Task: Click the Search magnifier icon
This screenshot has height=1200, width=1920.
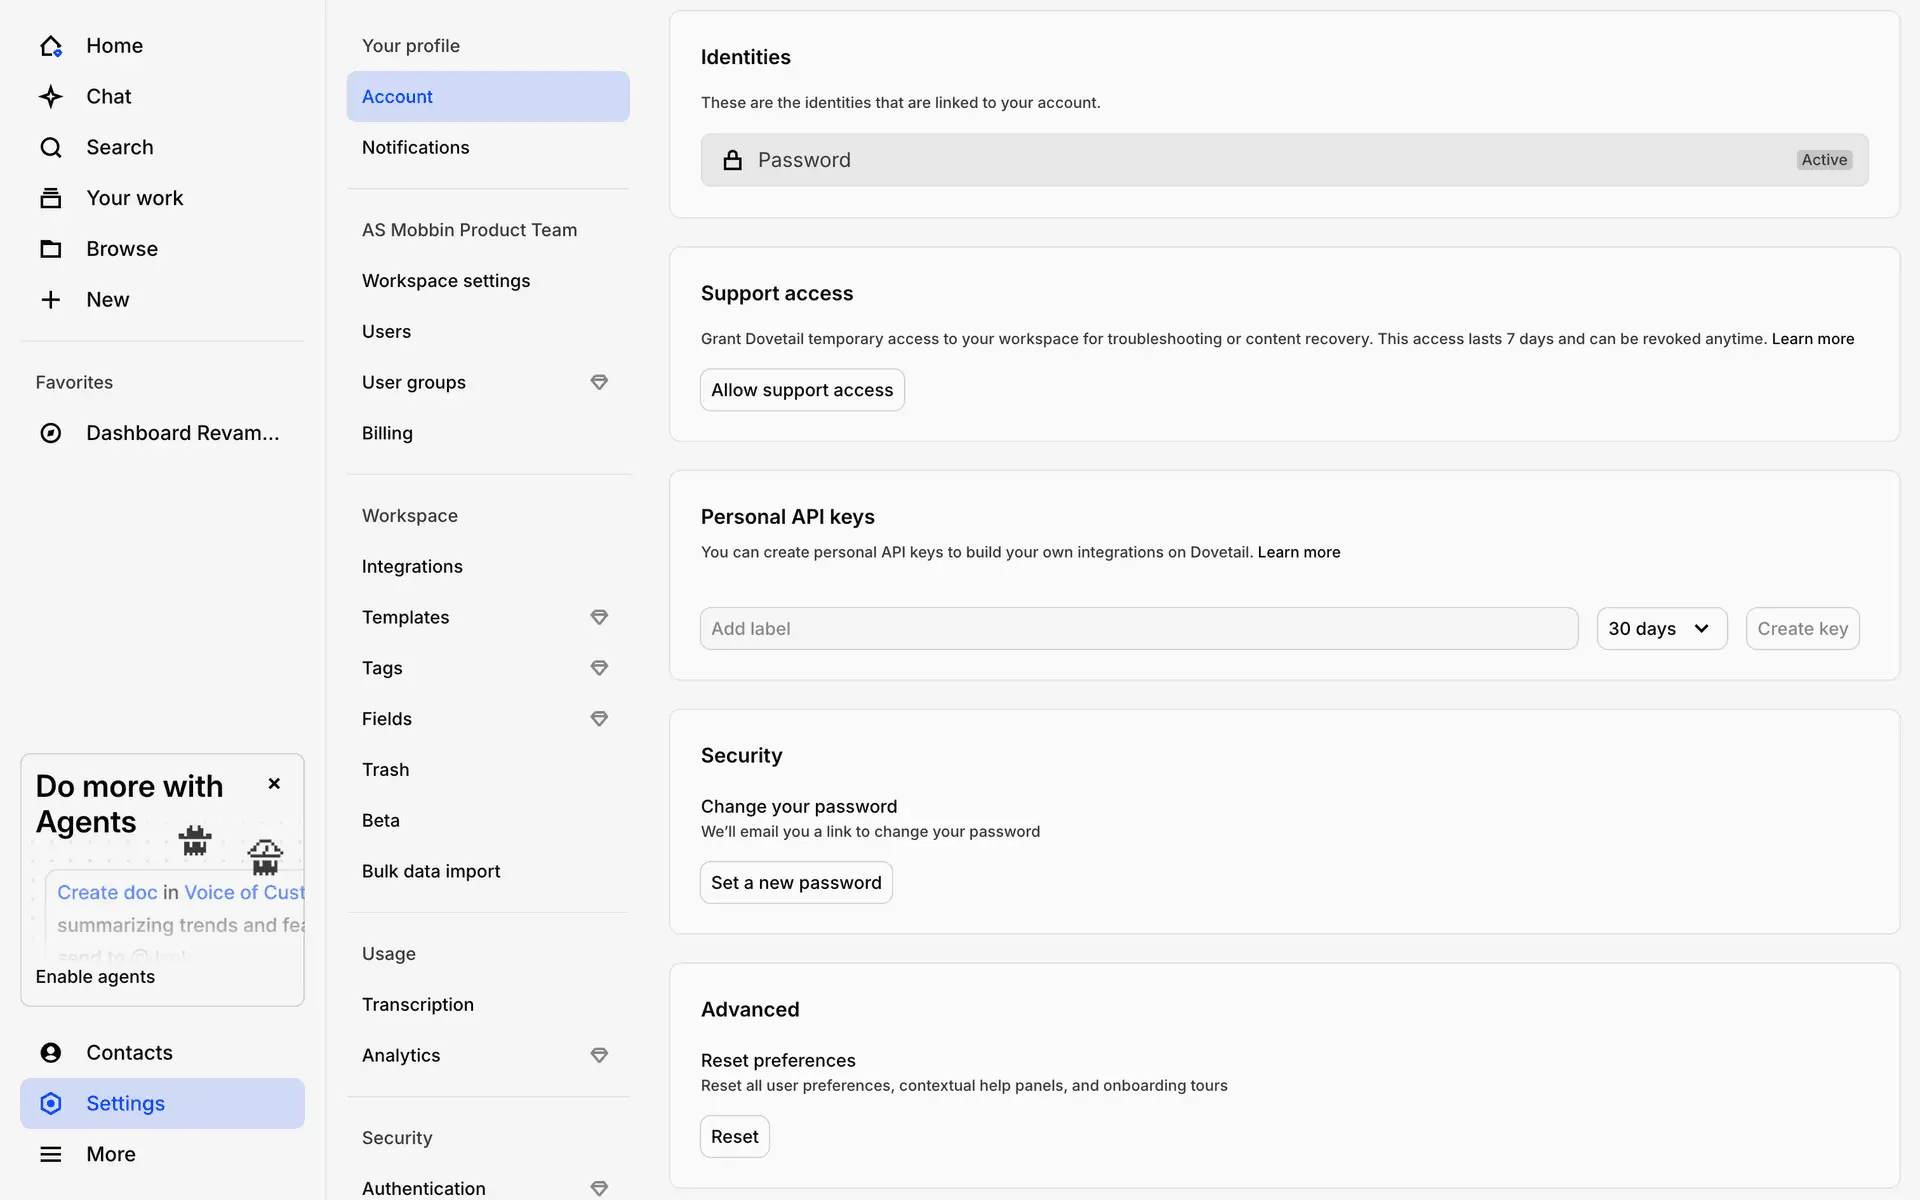Action: pos(51,148)
